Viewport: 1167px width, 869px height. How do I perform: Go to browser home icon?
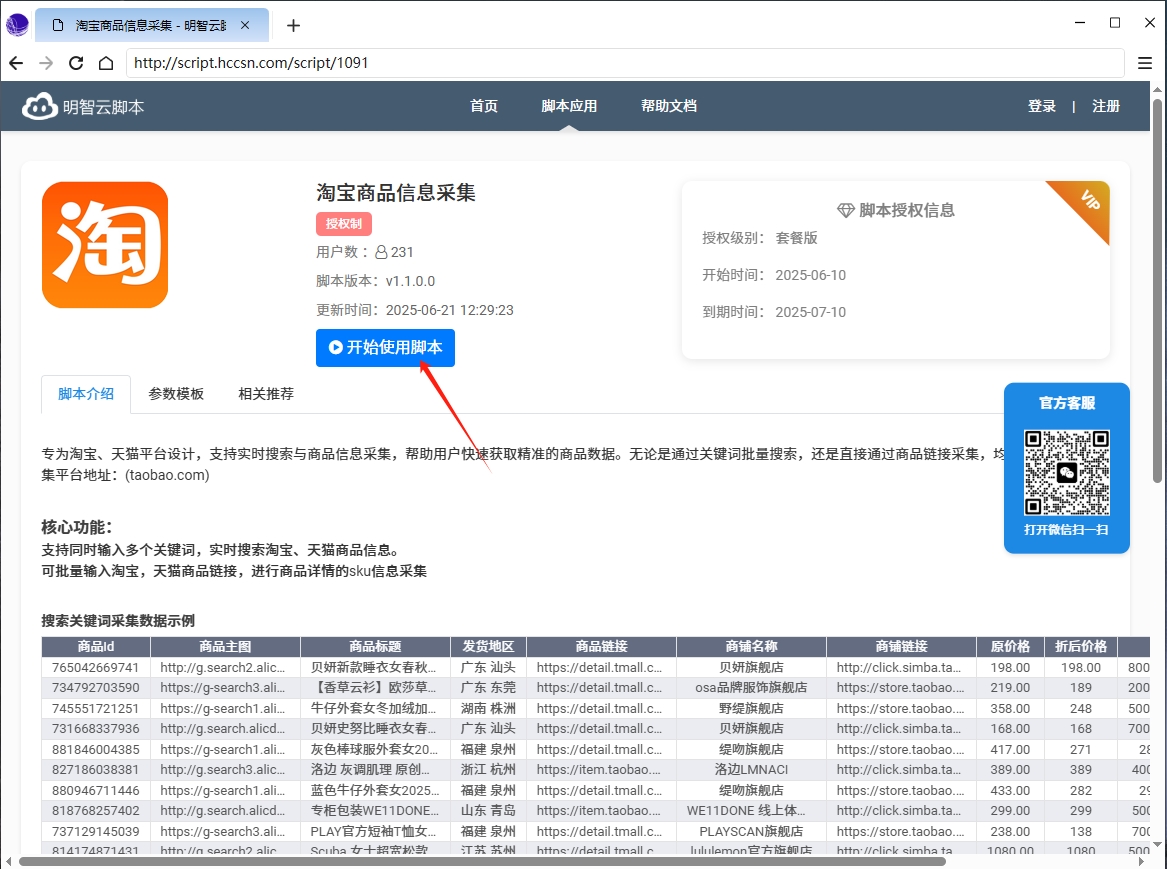point(106,63)
